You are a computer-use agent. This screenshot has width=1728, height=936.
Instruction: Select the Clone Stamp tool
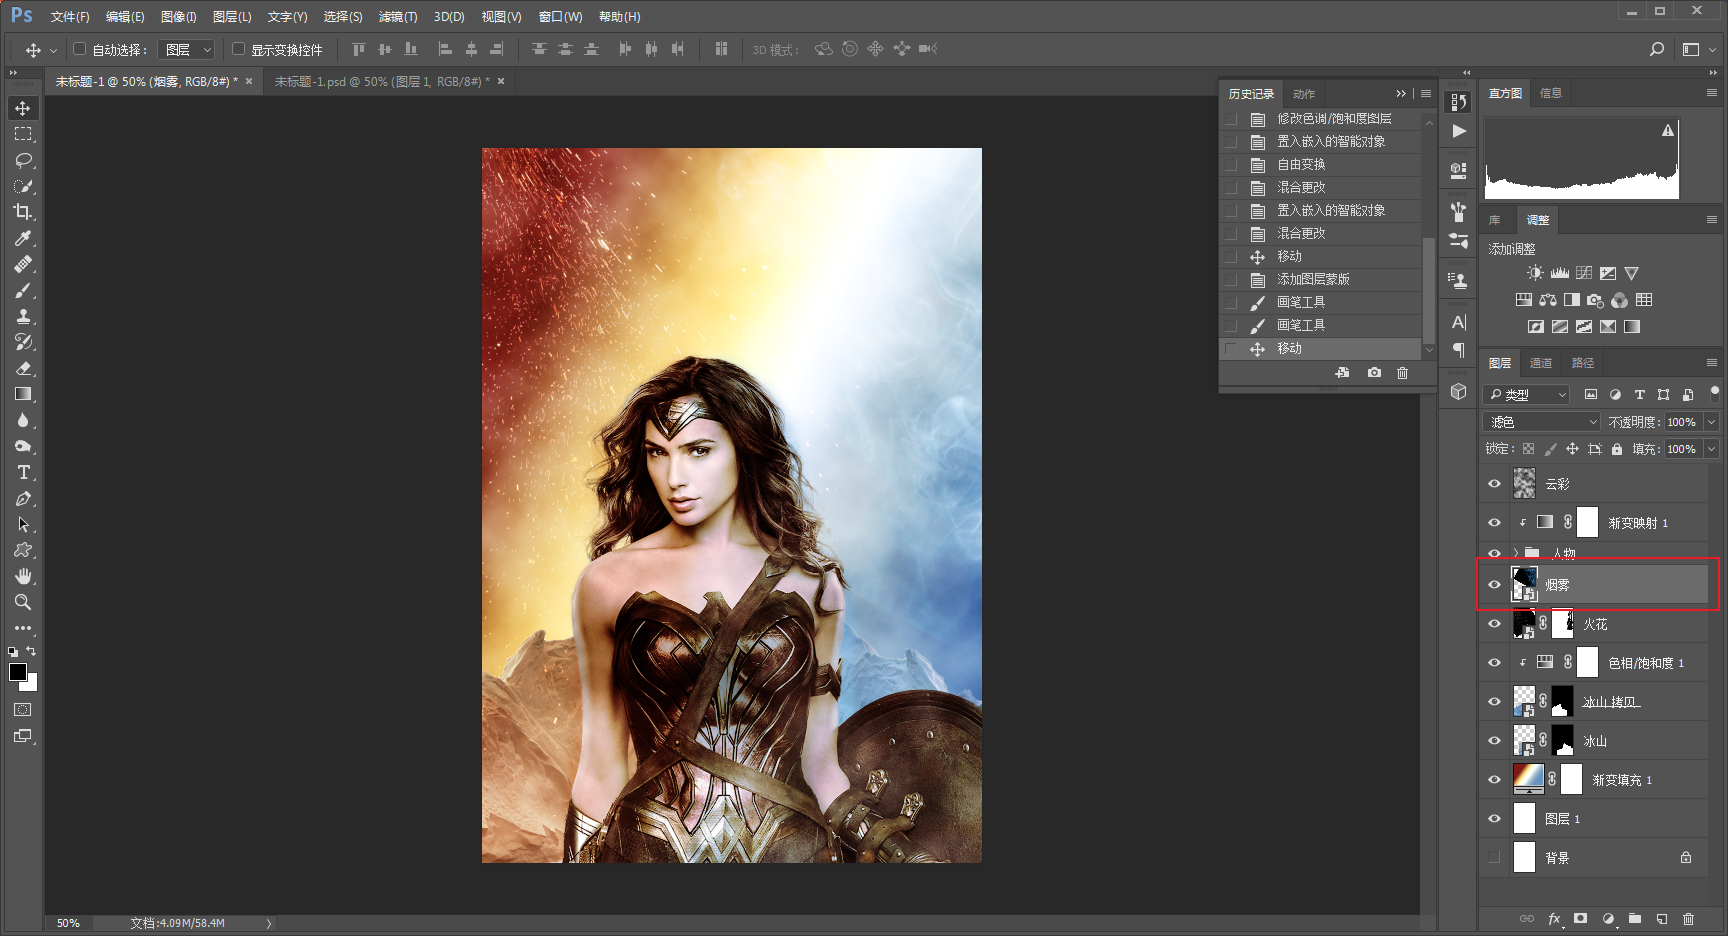point(23,316)
